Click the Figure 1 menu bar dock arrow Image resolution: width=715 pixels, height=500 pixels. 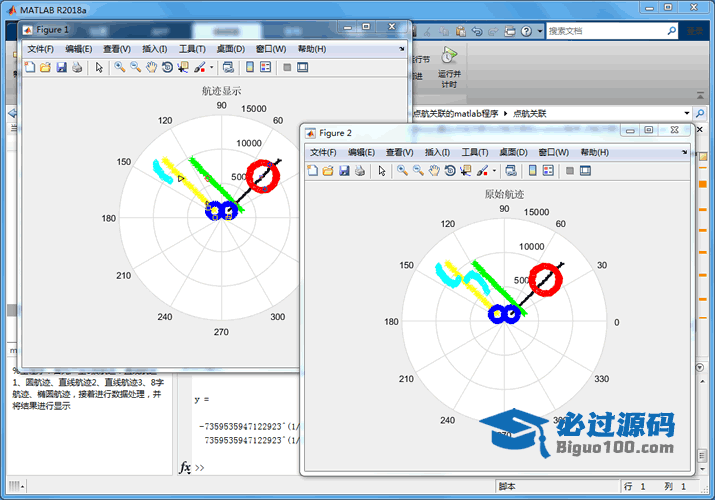(x=402, y=49)
